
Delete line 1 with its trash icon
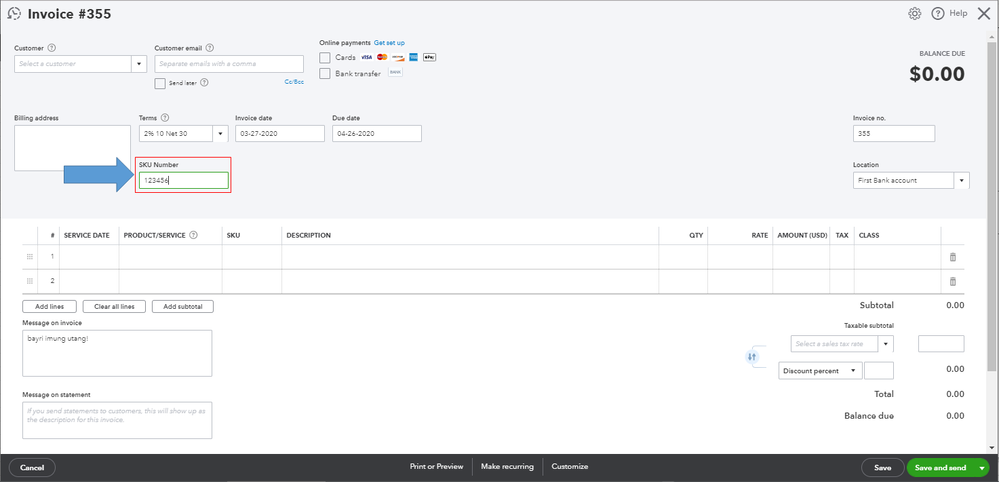pyautogui.click(x=952, y=257)
